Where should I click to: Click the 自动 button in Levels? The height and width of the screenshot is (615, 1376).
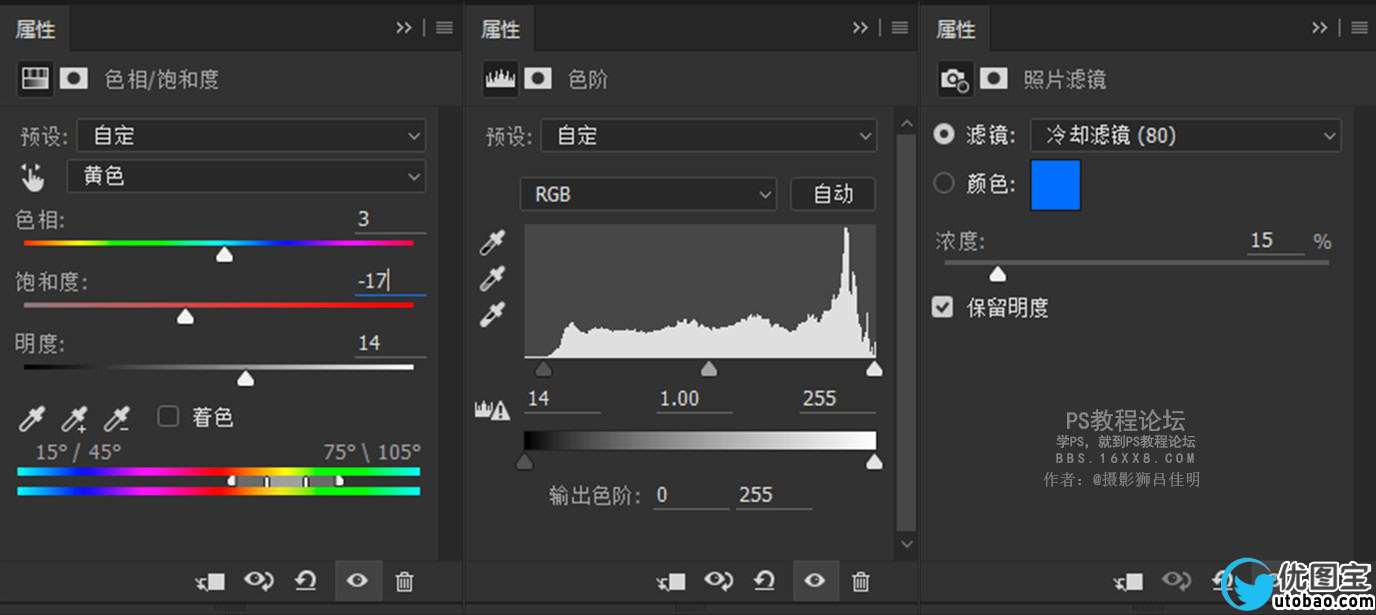pyautogui.click(x=832, y=194)
